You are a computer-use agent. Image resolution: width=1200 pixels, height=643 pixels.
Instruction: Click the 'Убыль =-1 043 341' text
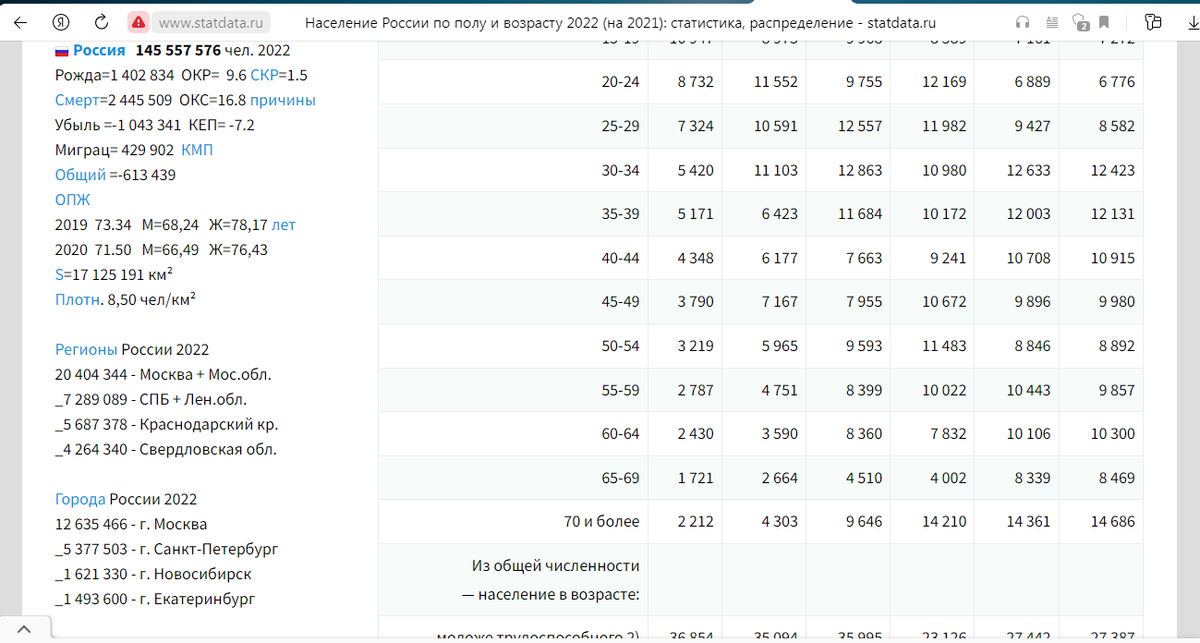(117, 125)
